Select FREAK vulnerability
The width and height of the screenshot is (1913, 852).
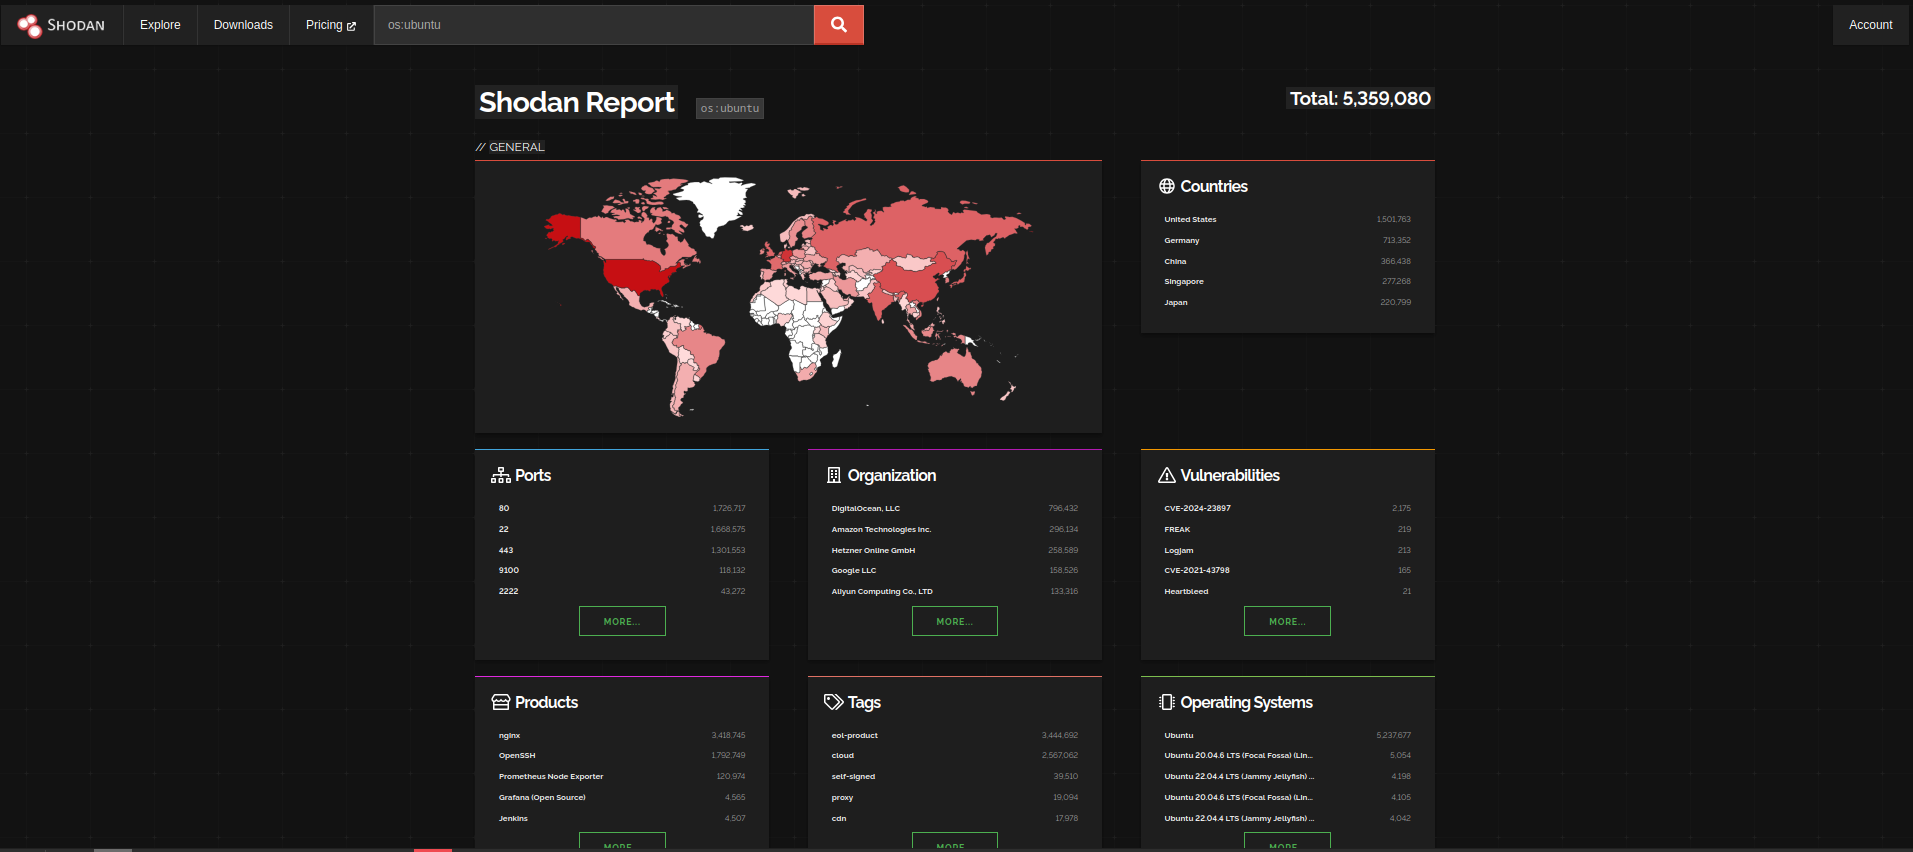(x=1287, y=529)
